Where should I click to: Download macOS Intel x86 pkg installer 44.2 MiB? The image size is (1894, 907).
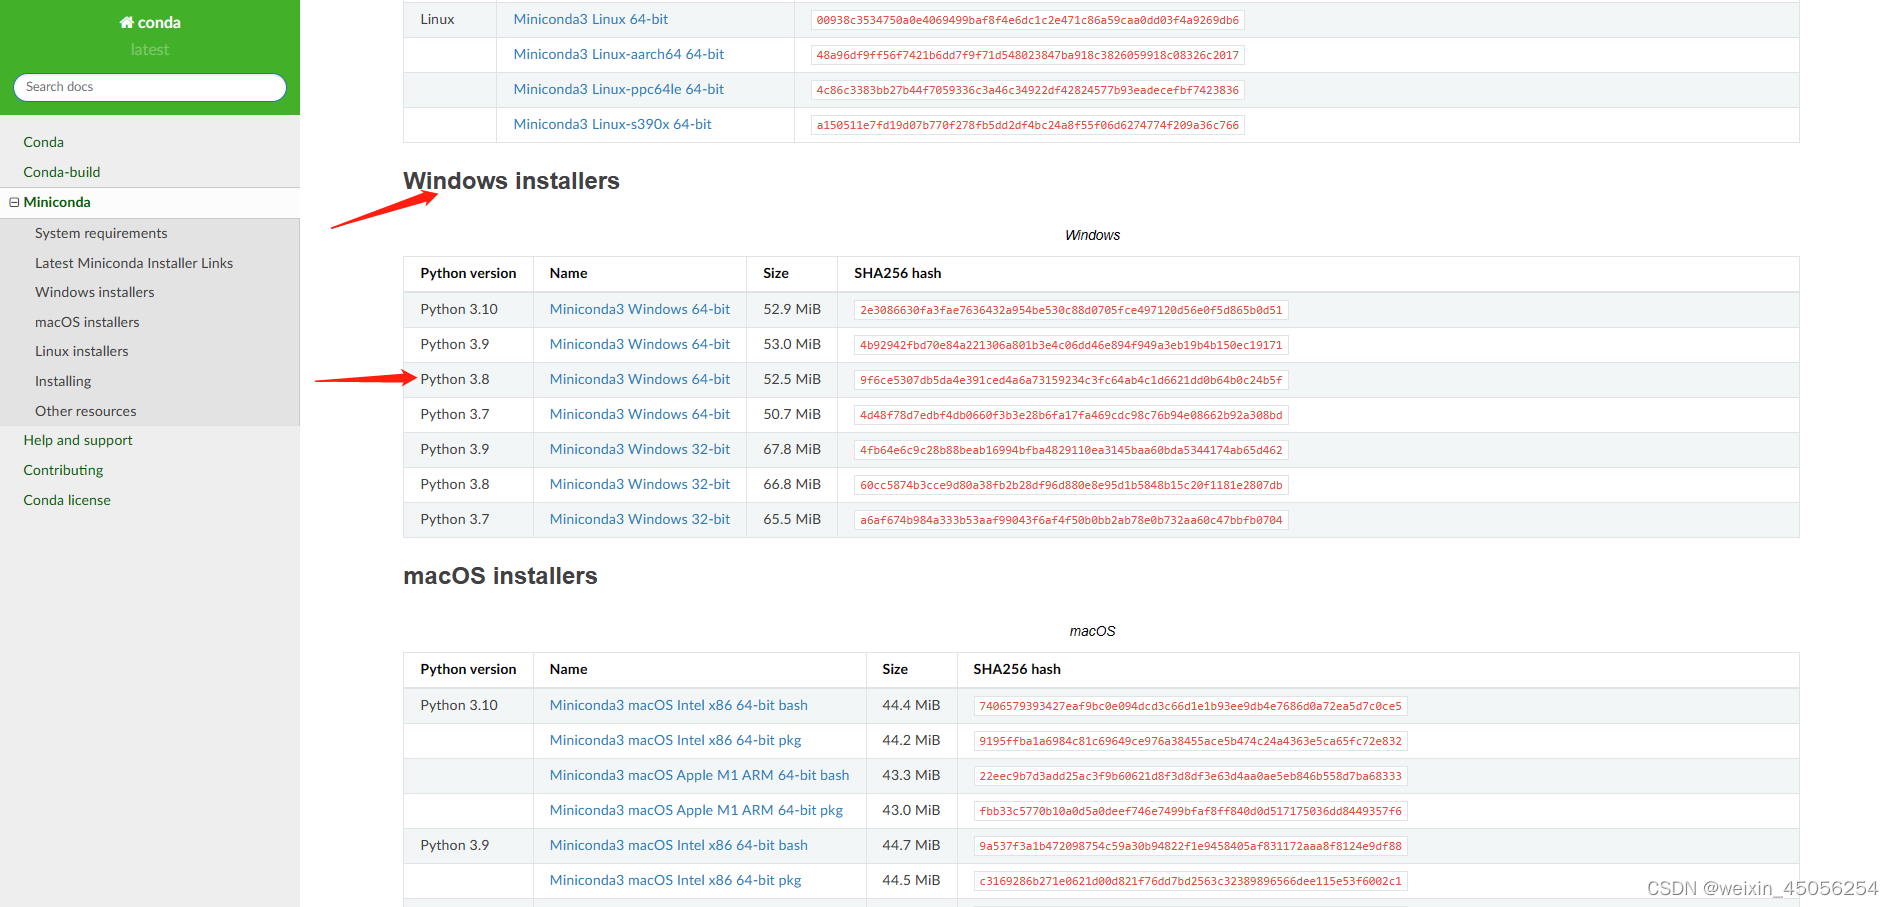pyautogui.click(x=676, y=740)
